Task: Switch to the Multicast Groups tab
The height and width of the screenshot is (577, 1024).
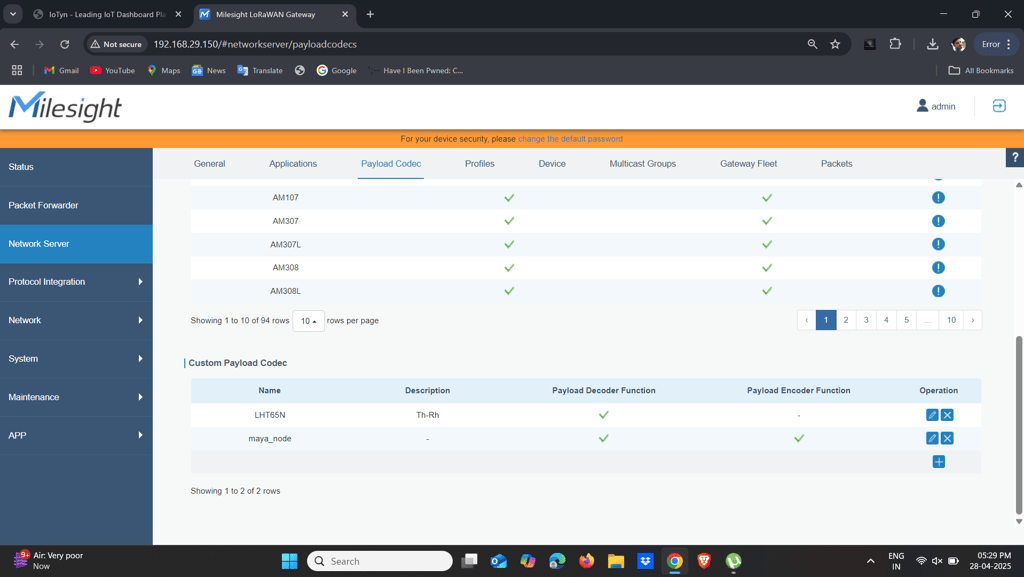Action: click(x=643, y=164)
